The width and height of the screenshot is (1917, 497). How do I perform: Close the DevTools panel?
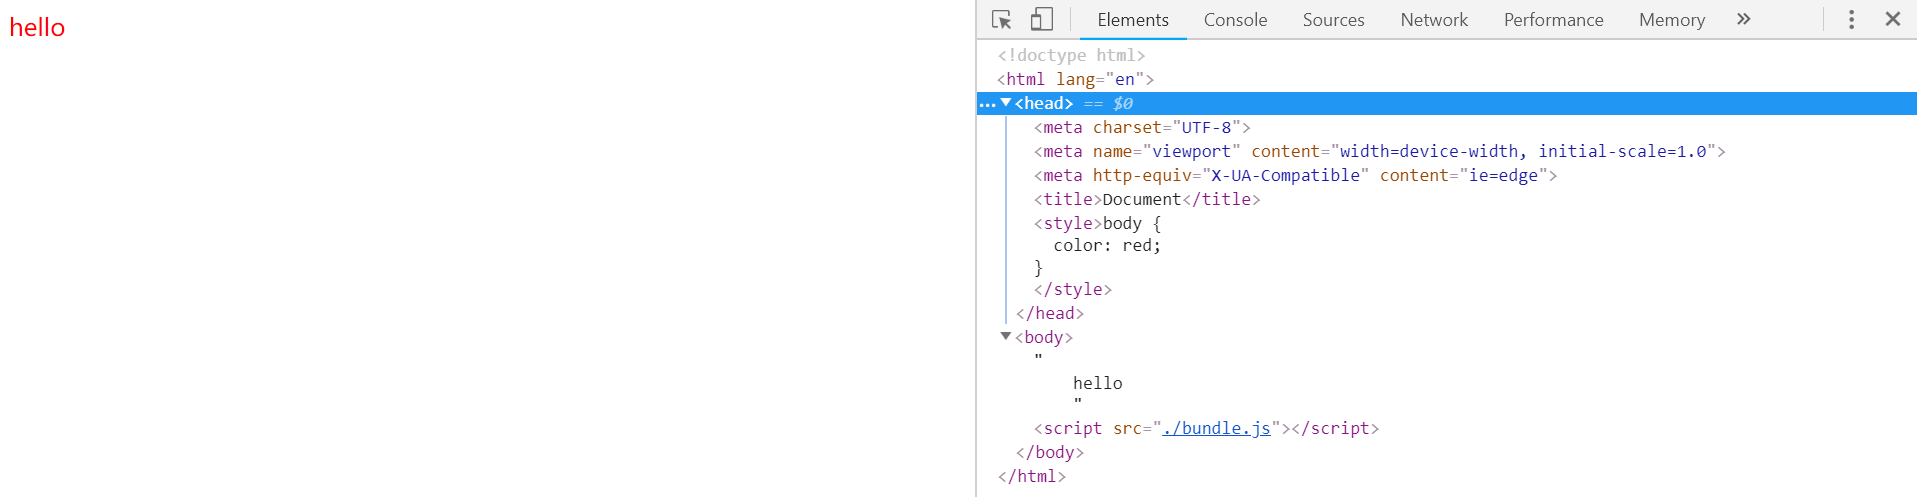[x=1893, y=19]
